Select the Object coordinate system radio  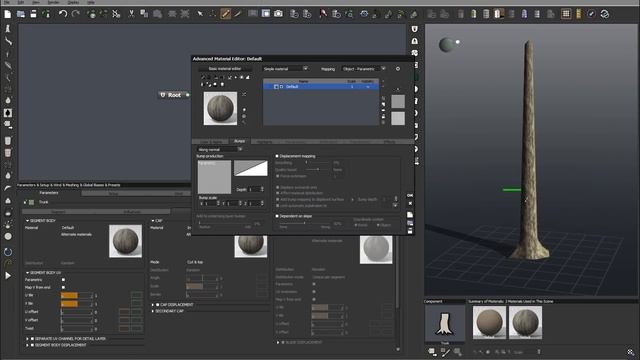pos(378,225)
